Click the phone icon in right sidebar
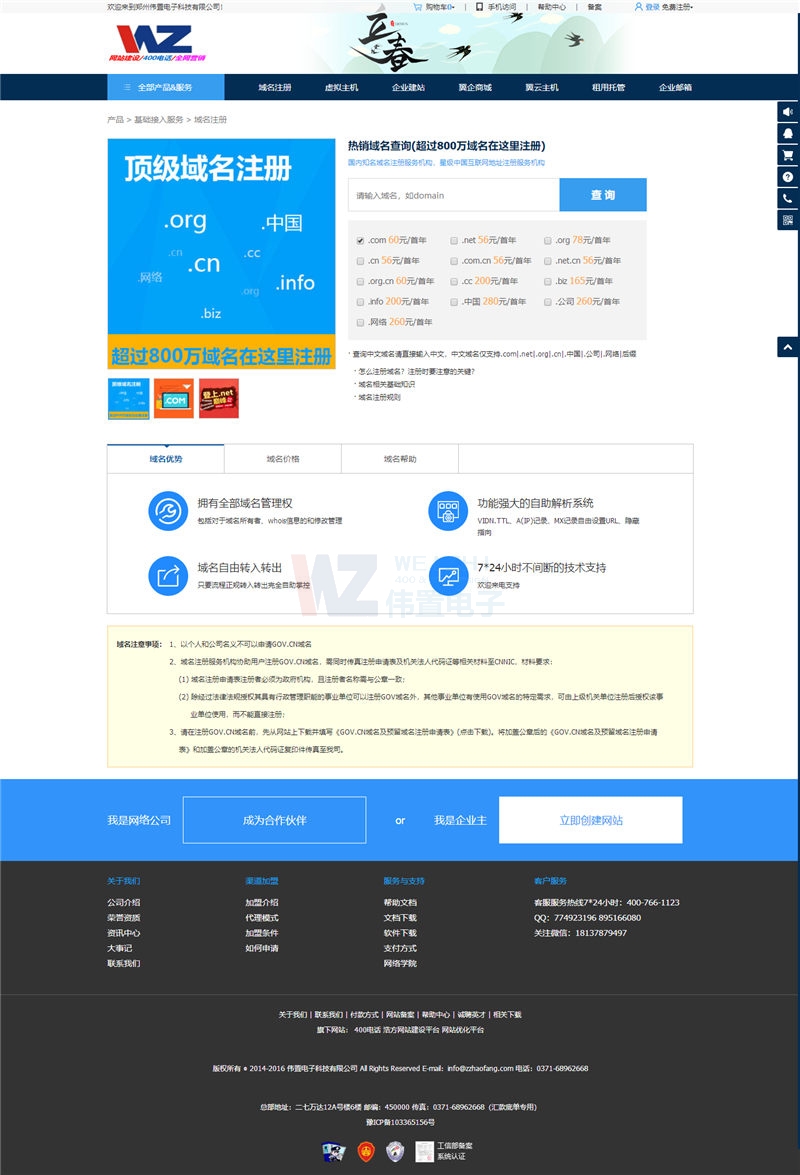Screen dimensions: 800x1175 point(788,199)
